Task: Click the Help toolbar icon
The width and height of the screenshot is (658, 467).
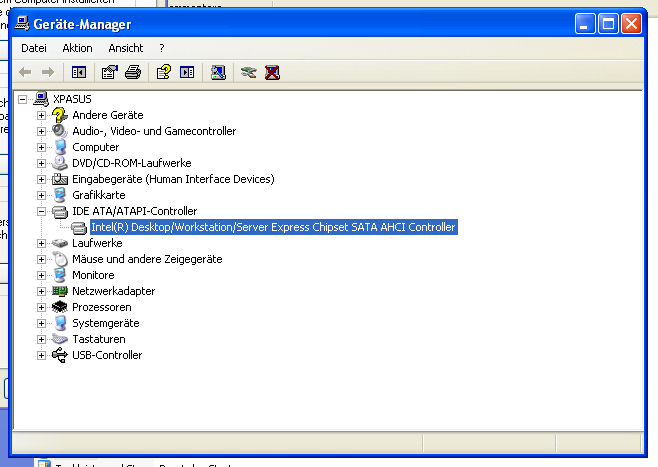Action: (x=162, y=72)
